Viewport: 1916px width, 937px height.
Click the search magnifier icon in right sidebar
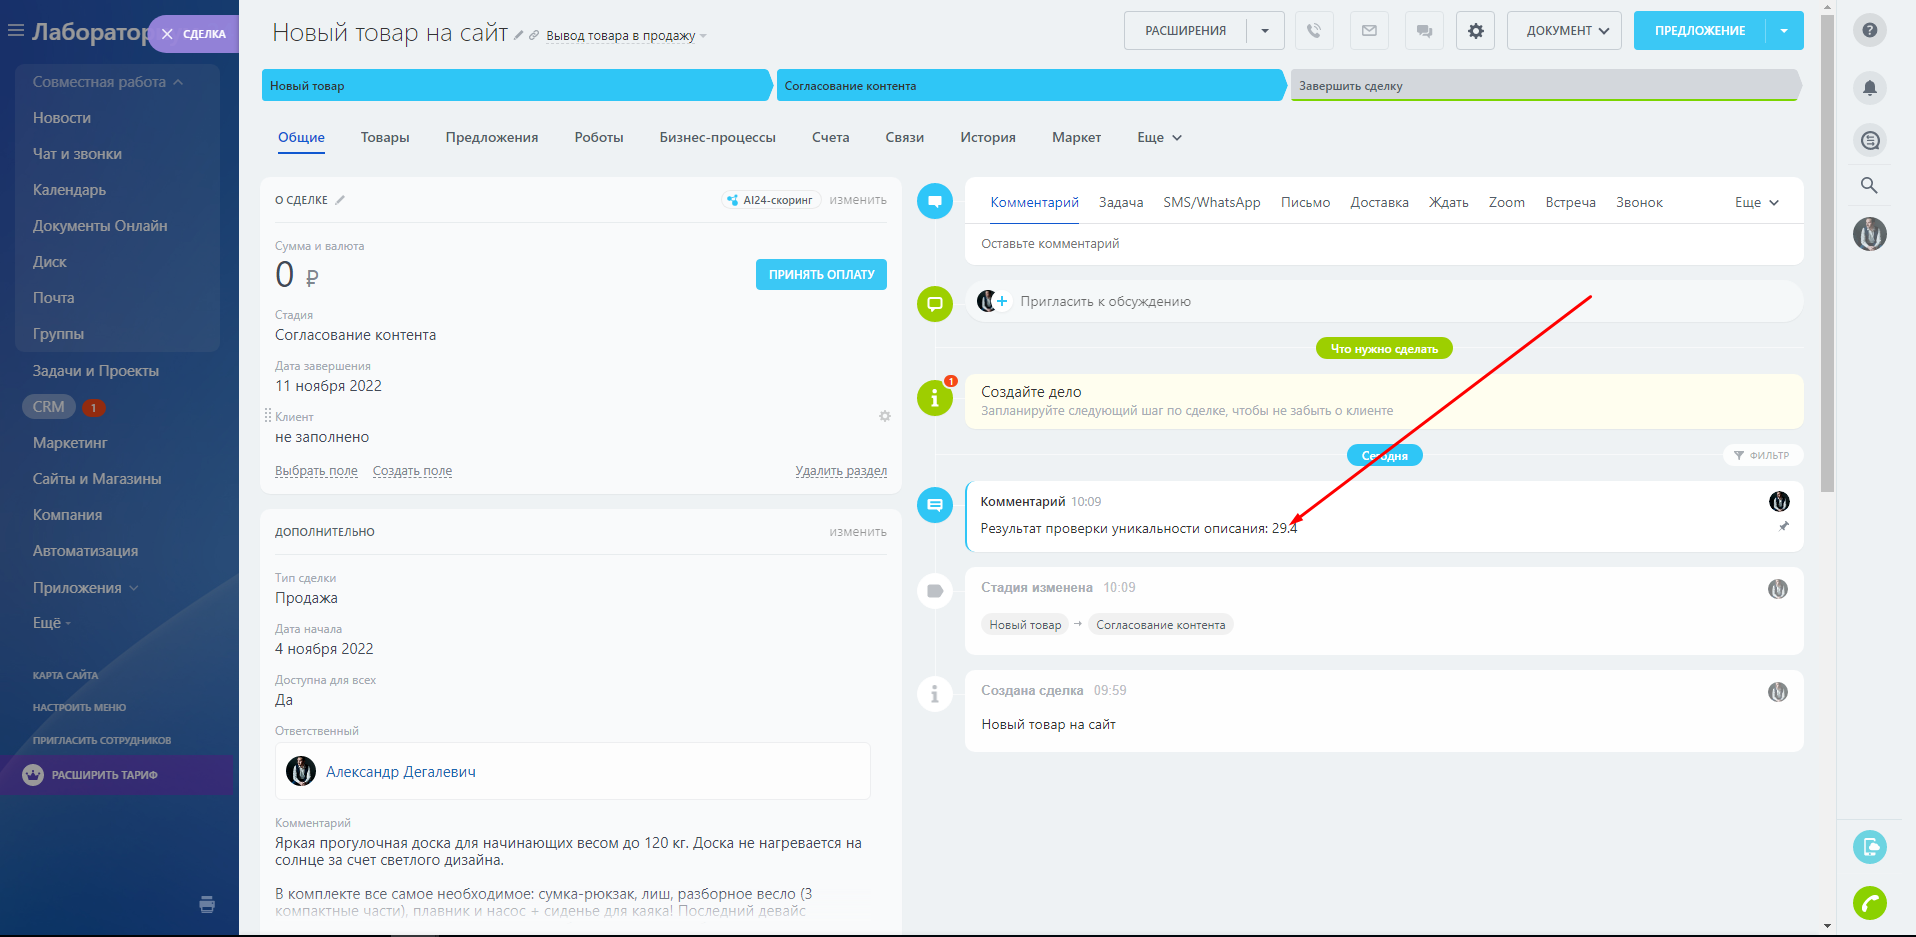(1869, 185)
